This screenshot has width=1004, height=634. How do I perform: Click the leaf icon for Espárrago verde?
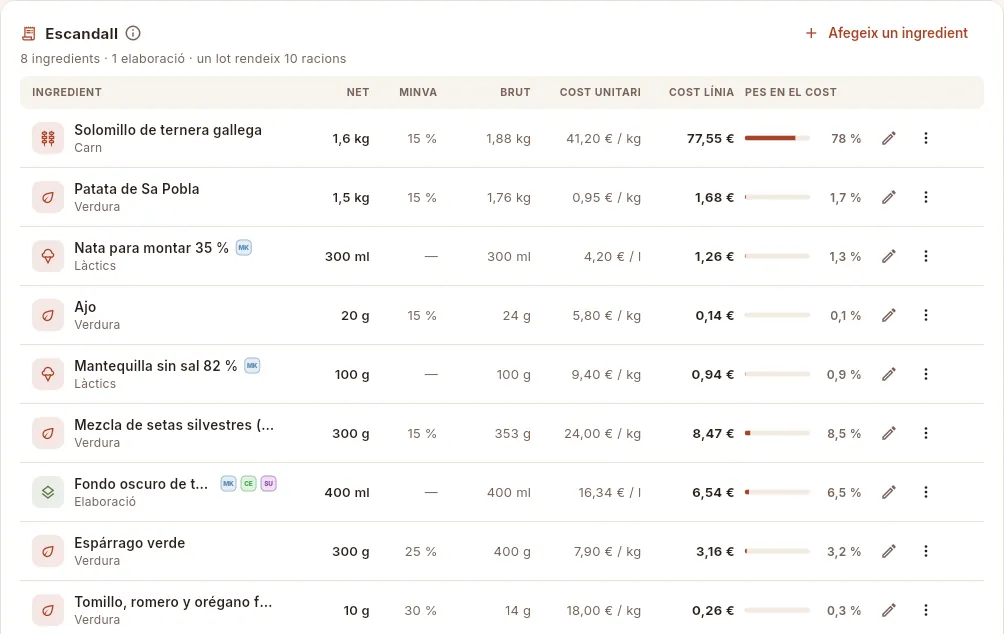pyautogui.click(x=48, y=551)
